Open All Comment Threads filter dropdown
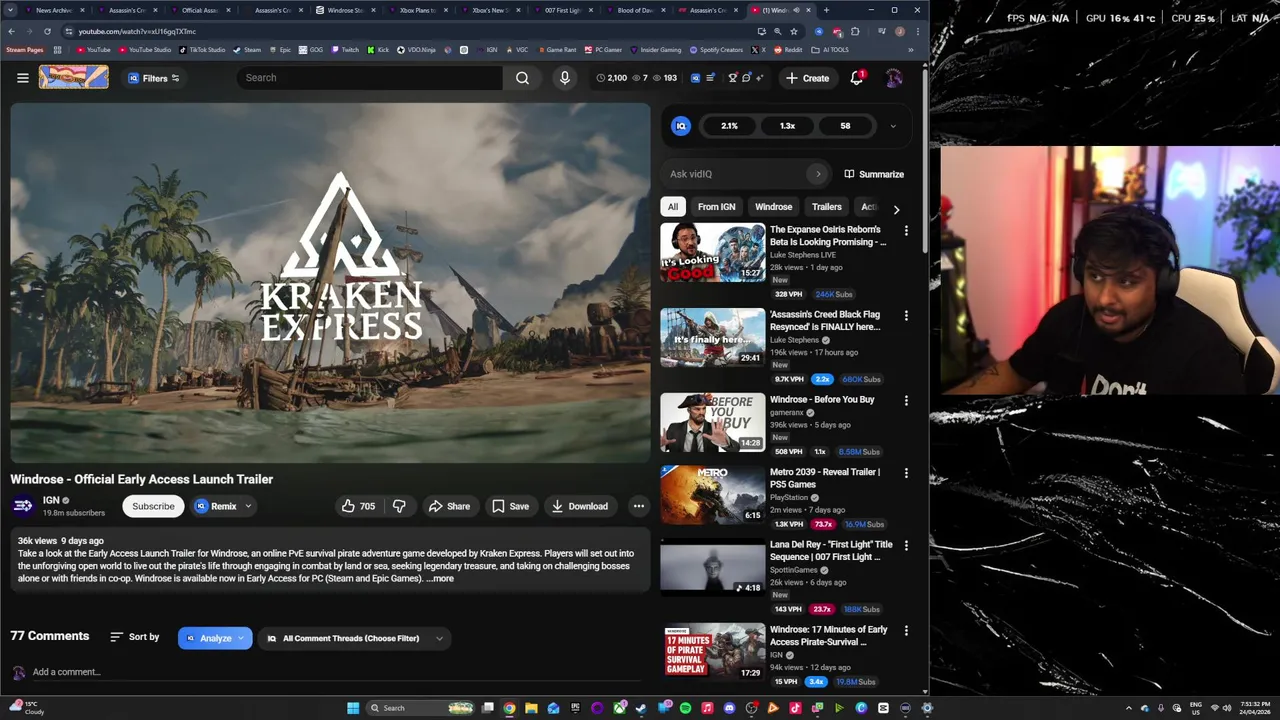The image size is (1280, 720). (354, 638)
